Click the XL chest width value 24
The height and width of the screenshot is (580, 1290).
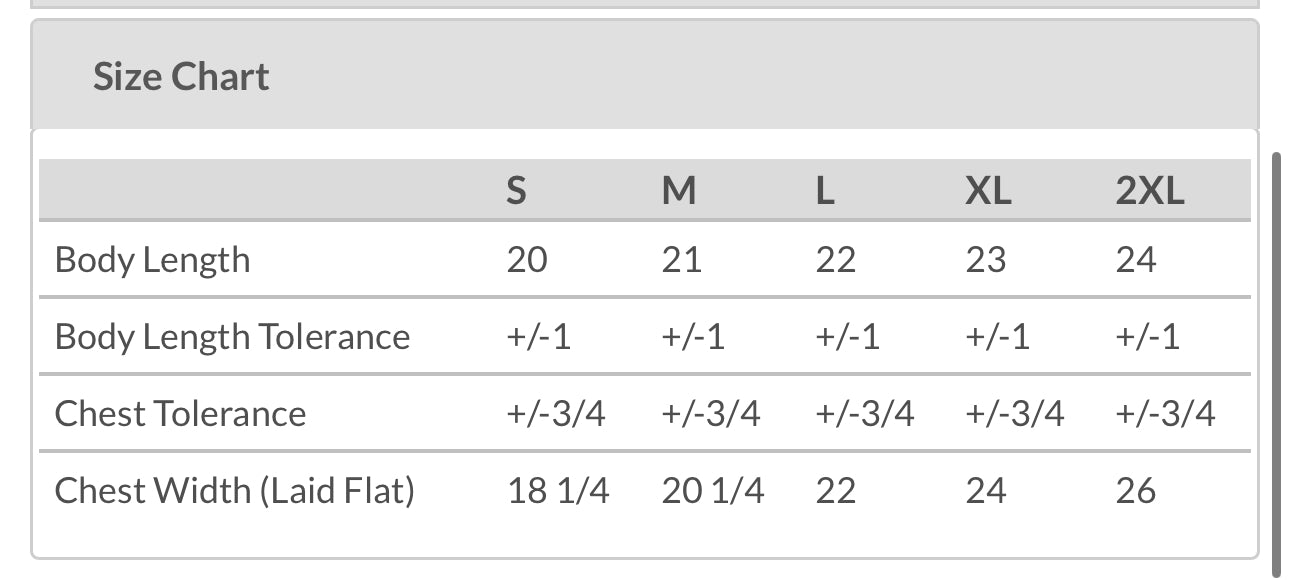985,491
